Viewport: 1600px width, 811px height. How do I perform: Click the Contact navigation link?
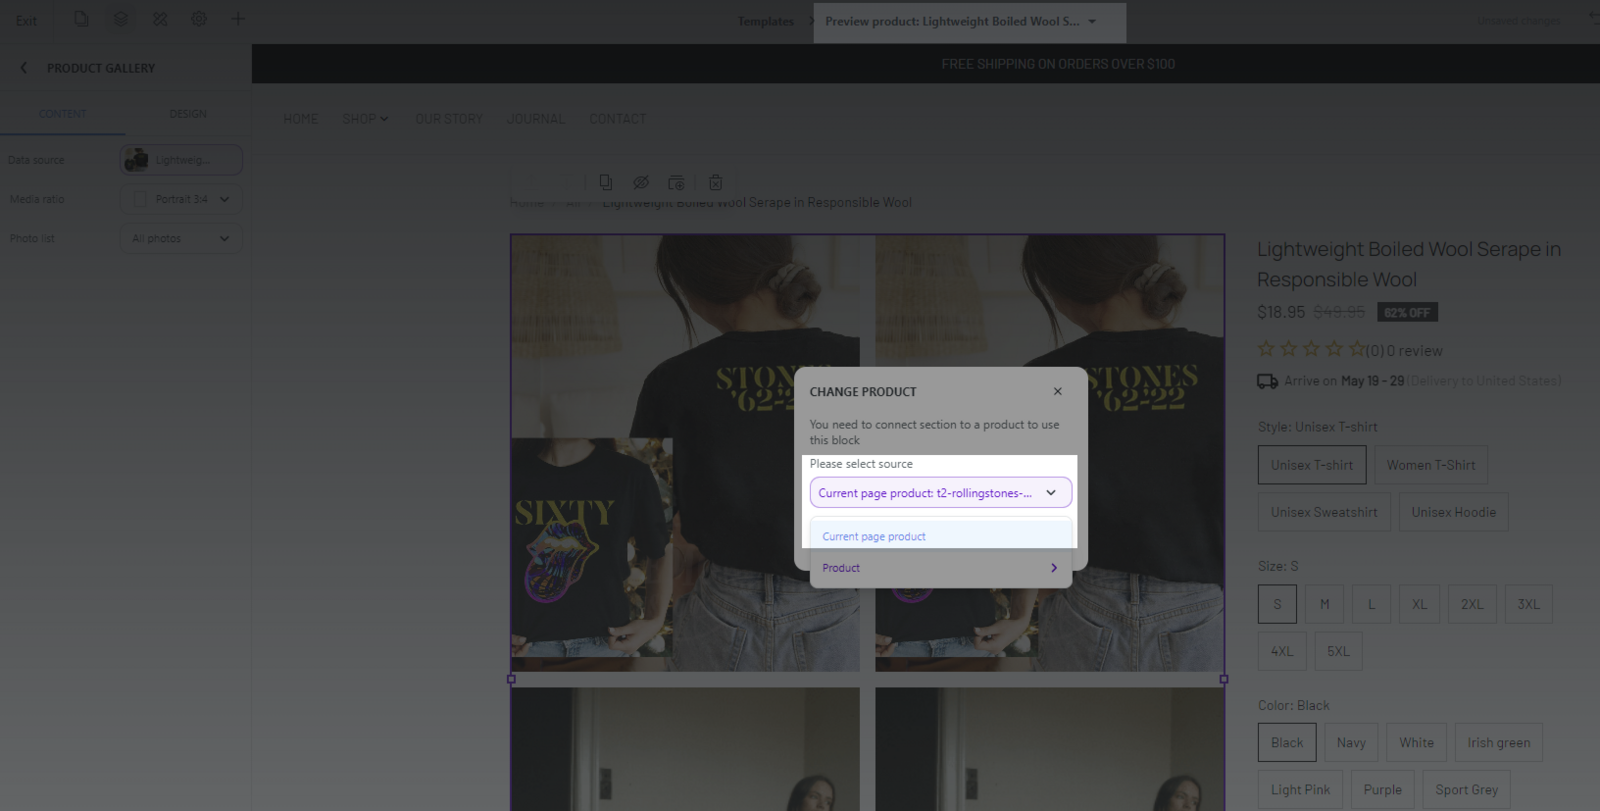pyautogui.click(x=618, y=119)
